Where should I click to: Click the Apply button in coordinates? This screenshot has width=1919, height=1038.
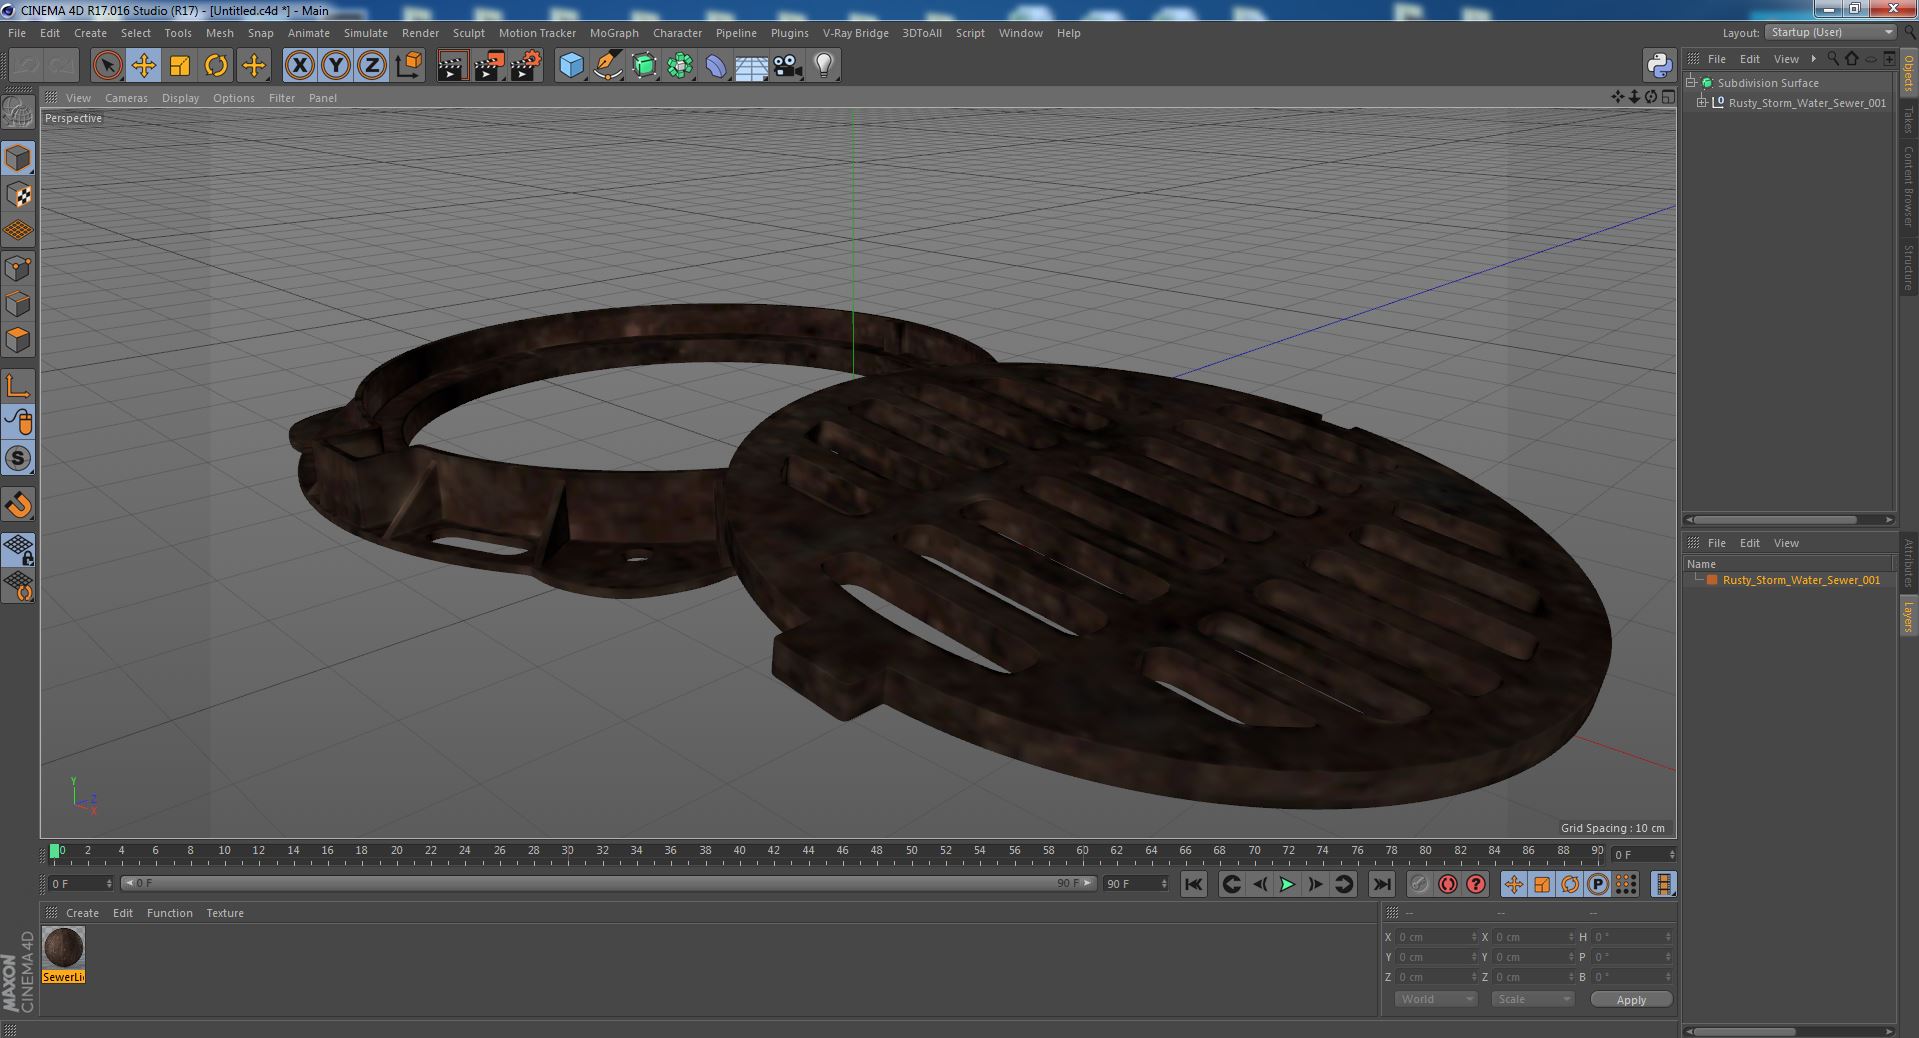point(1631,999)
